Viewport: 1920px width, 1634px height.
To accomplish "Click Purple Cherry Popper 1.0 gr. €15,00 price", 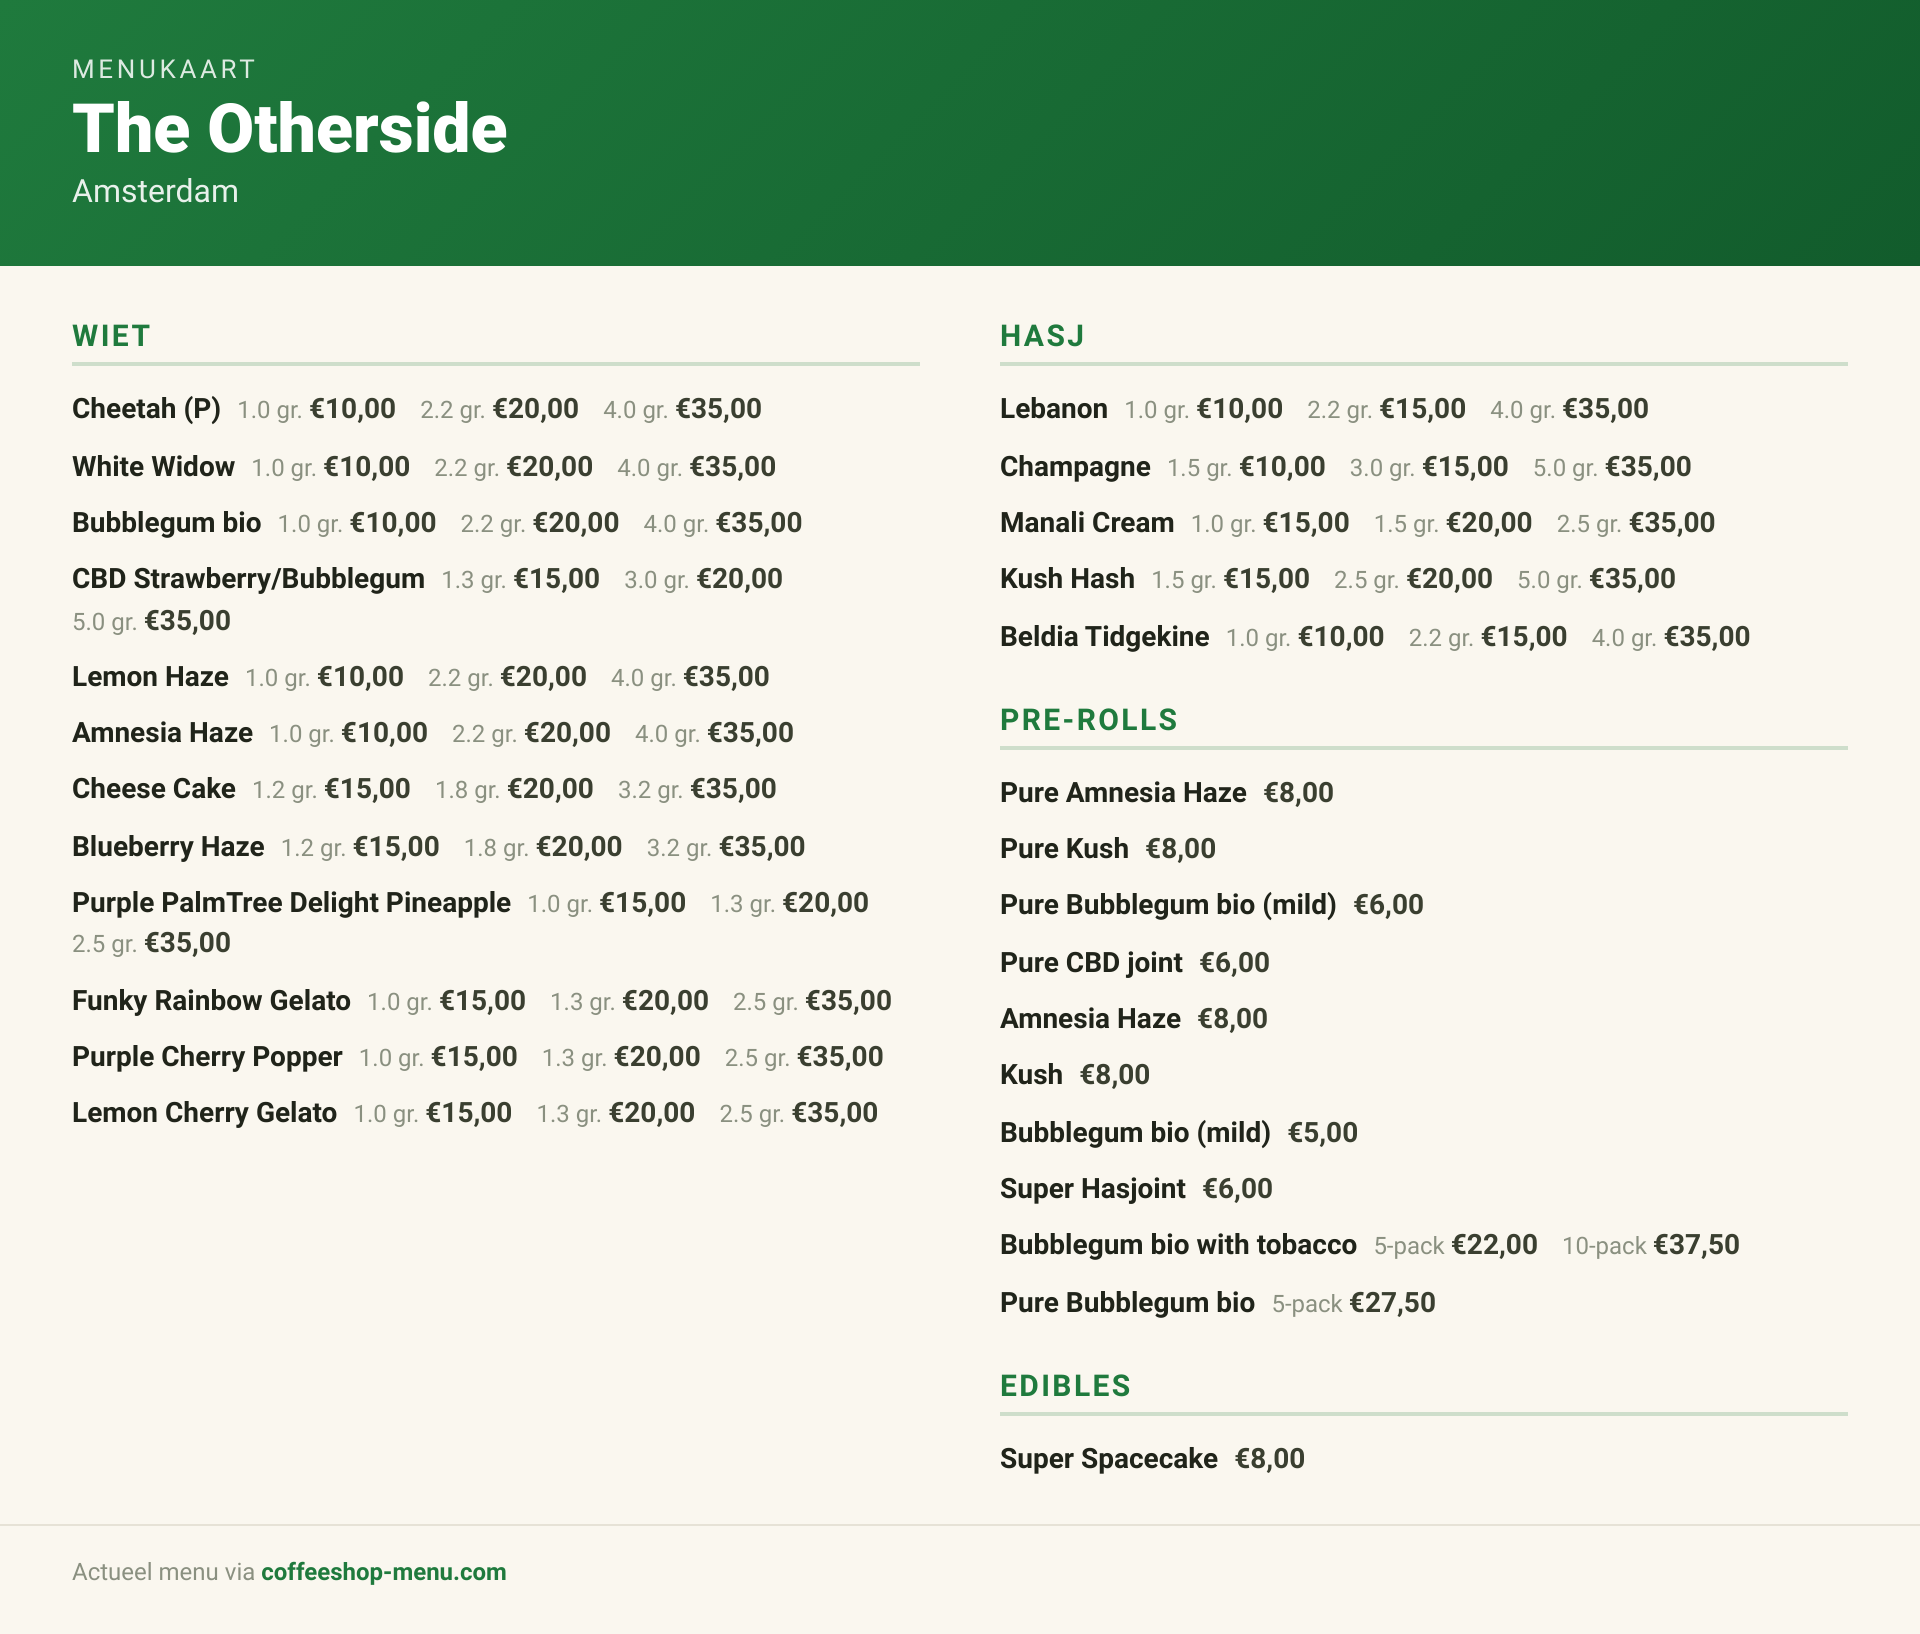I will pos(438,1057).
